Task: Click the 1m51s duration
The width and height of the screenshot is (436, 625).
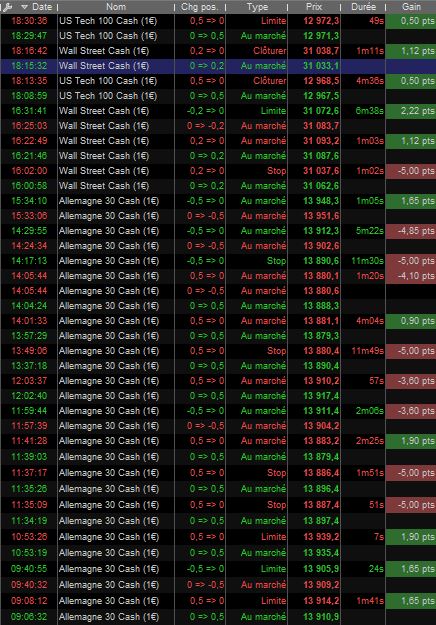Action: [370, 473]
